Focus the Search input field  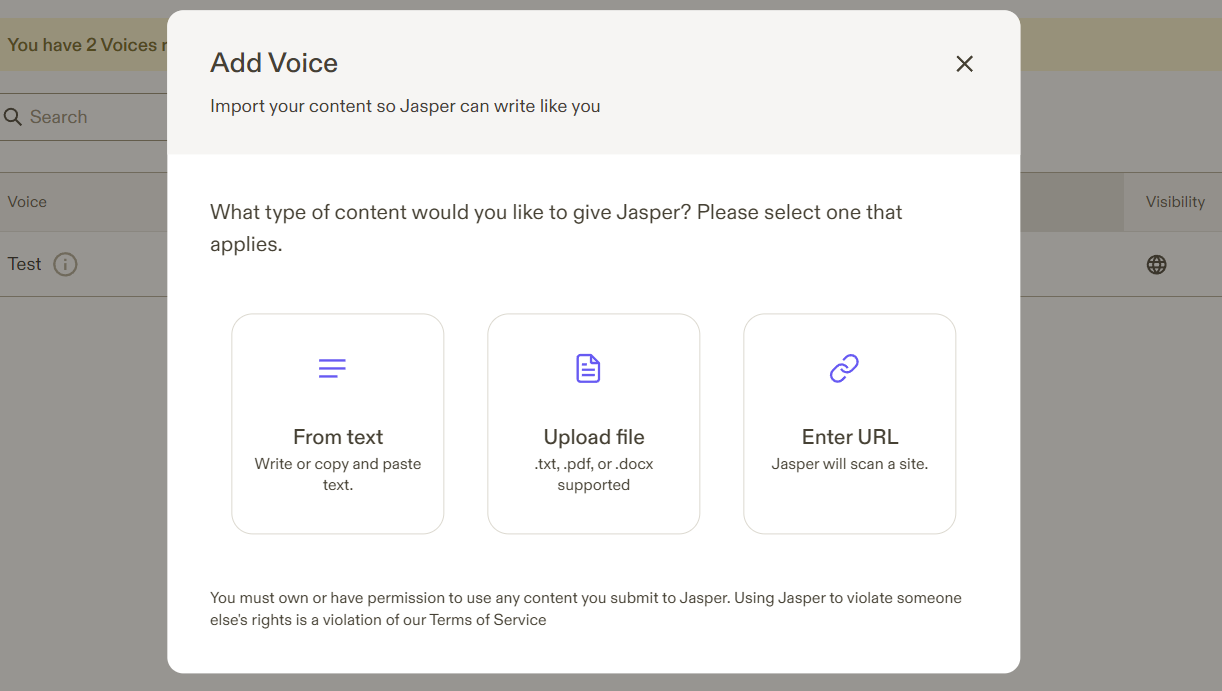[x=84, y=117]
